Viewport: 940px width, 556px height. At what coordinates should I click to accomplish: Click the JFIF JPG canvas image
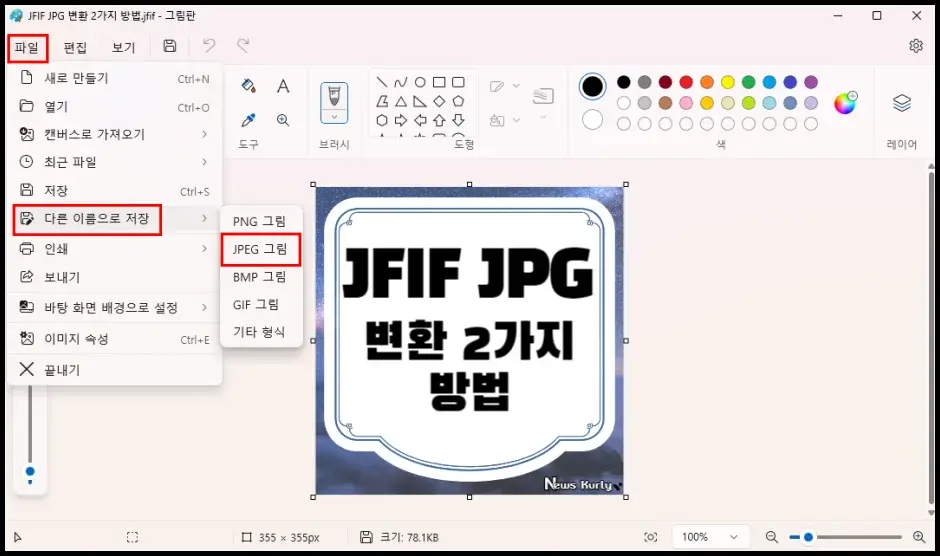click(x=469, y=341)
